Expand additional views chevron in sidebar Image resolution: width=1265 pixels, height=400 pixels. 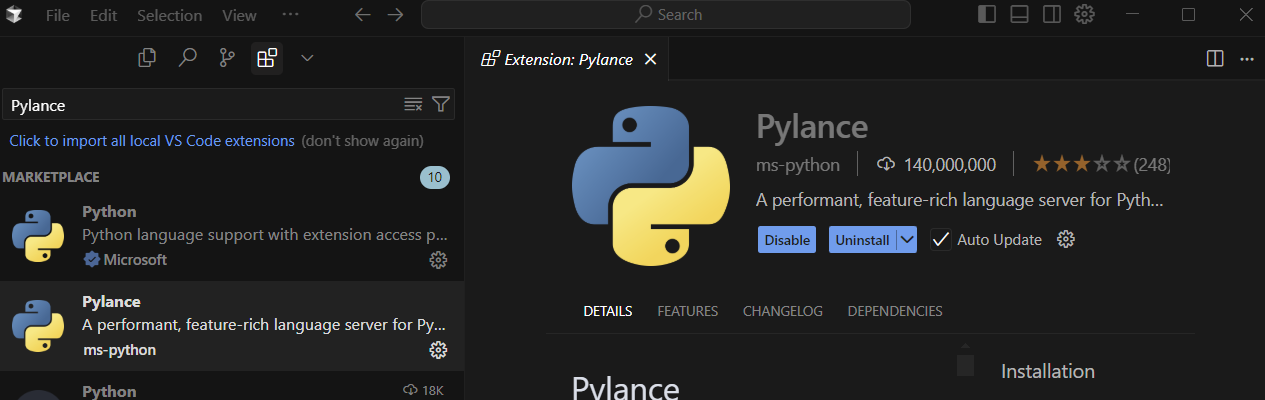pos(307,58)
